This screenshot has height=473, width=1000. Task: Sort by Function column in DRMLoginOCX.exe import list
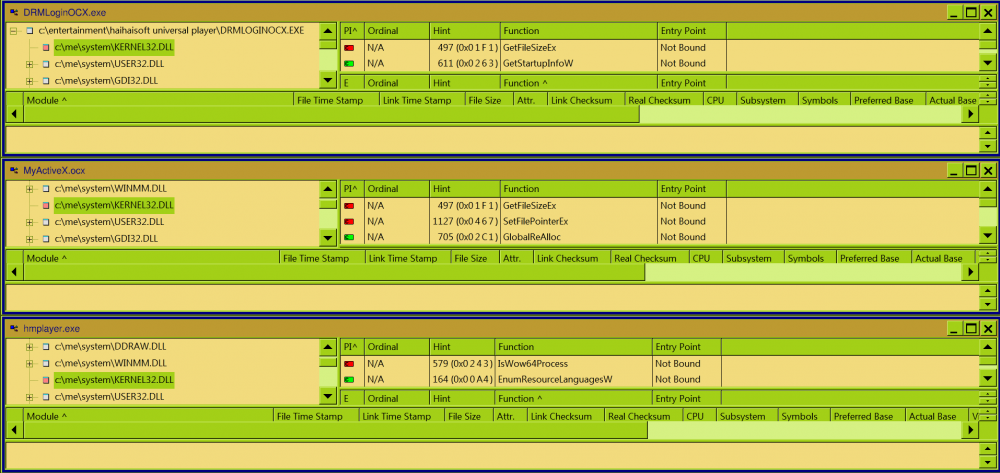coord(578,31)
